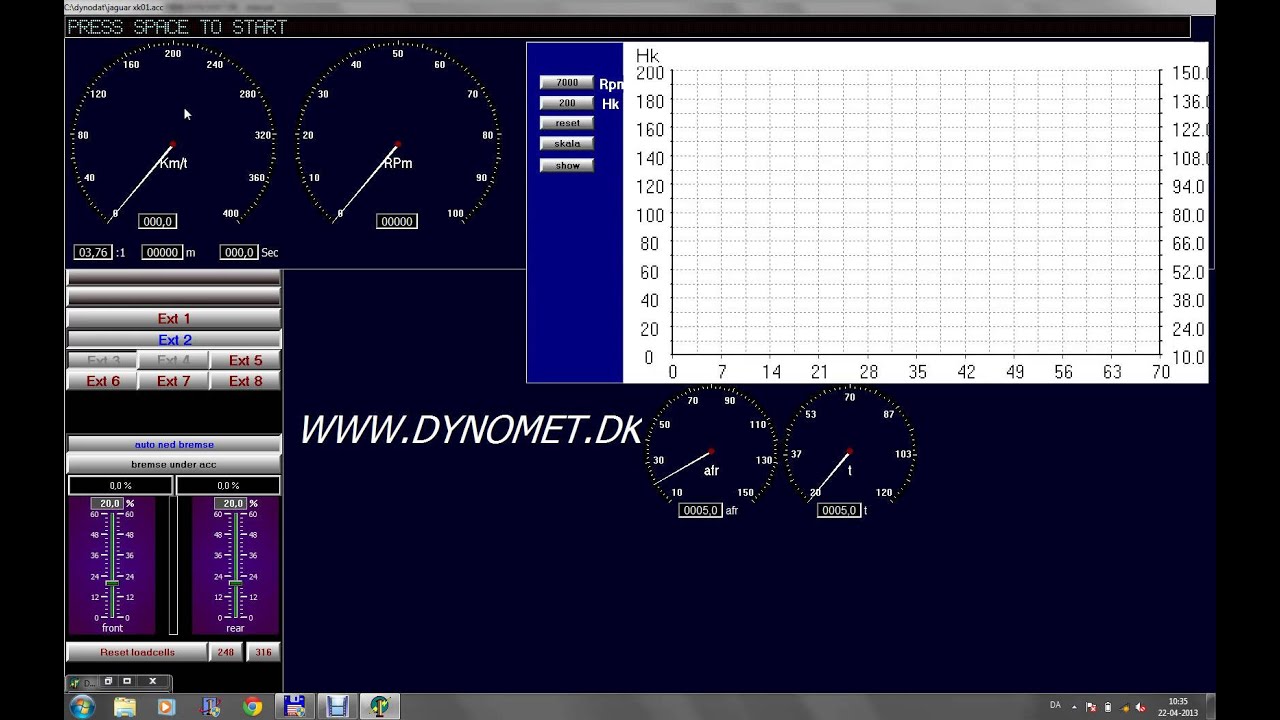Click the skala button
Screen dimensions: 1280x720
click(567, 144)
